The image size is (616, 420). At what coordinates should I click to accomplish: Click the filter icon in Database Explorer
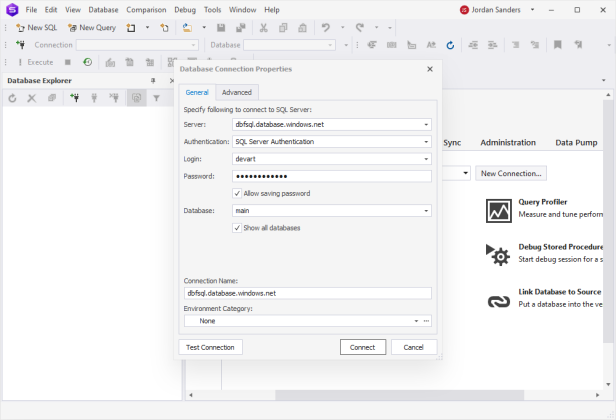(156, 98)
